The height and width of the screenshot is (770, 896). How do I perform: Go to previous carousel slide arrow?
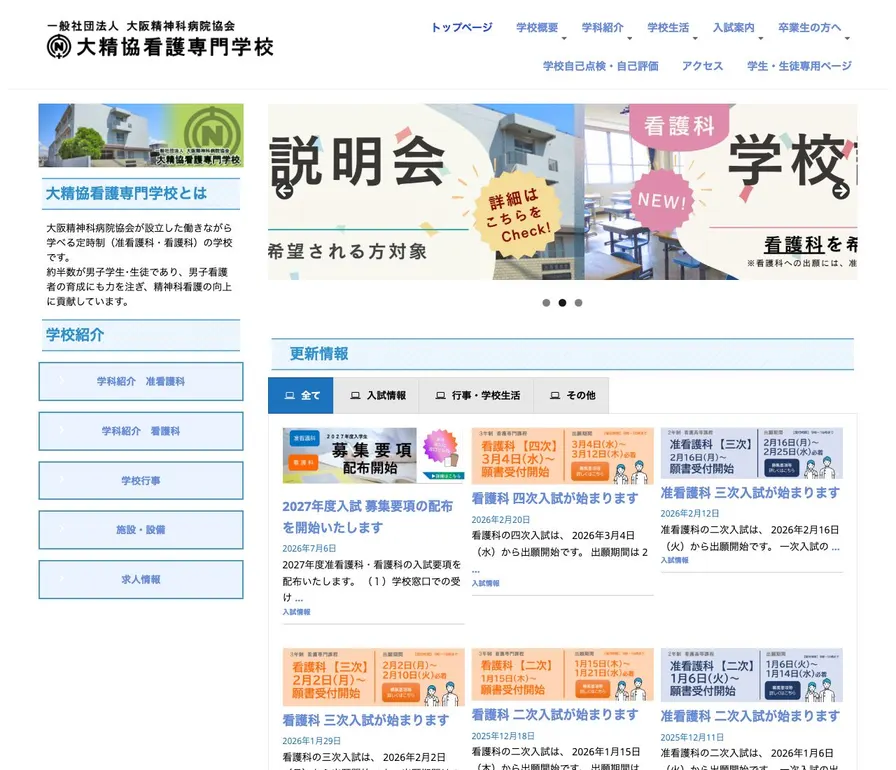point(285,191)
